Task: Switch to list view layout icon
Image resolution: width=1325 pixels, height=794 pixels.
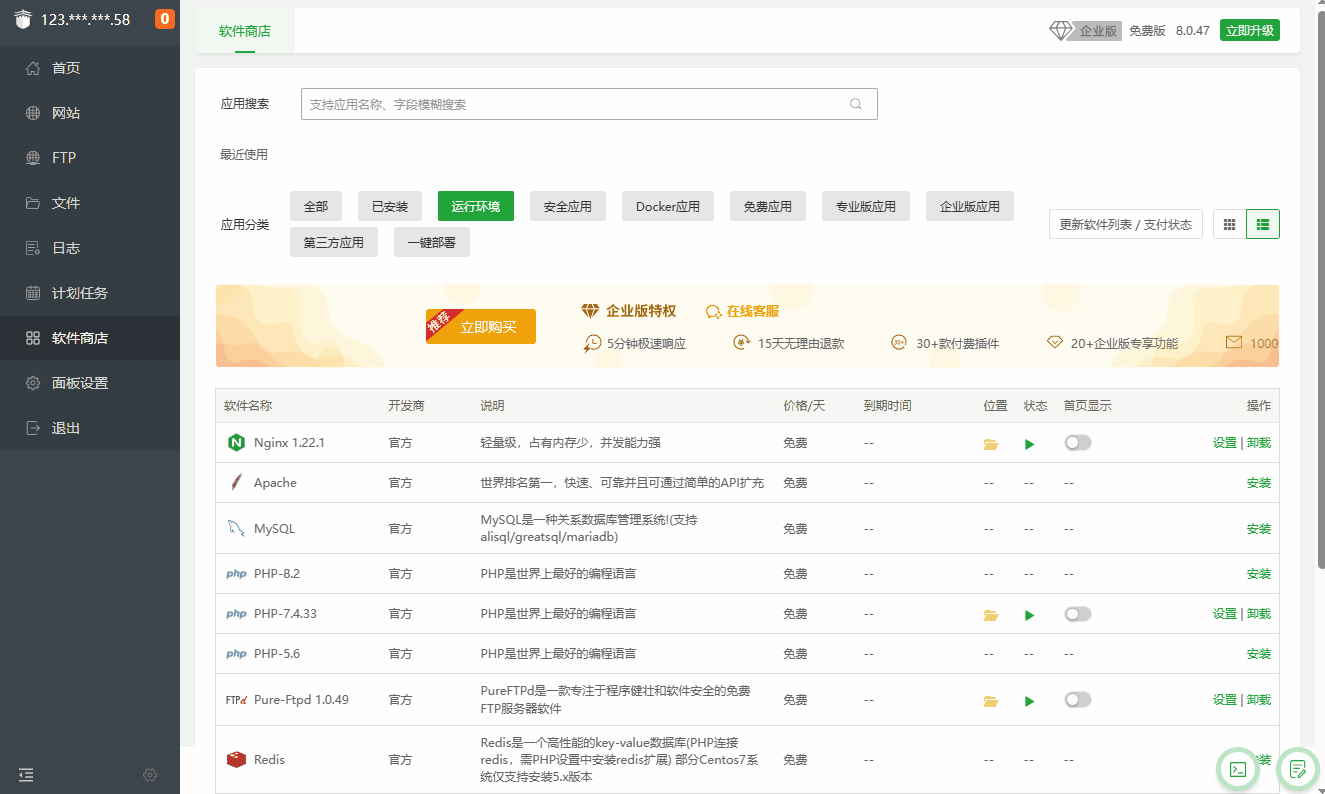Action: [1263, 224]
